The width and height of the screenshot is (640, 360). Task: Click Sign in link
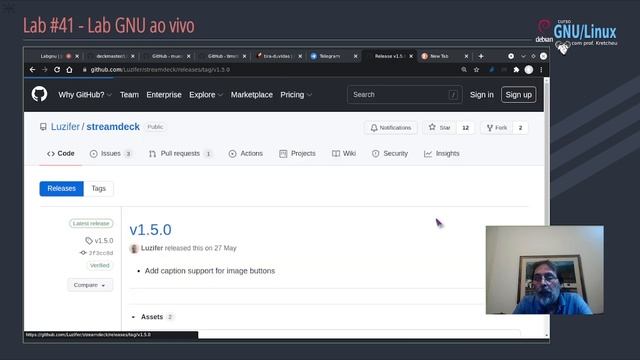(x=482, y=95)
